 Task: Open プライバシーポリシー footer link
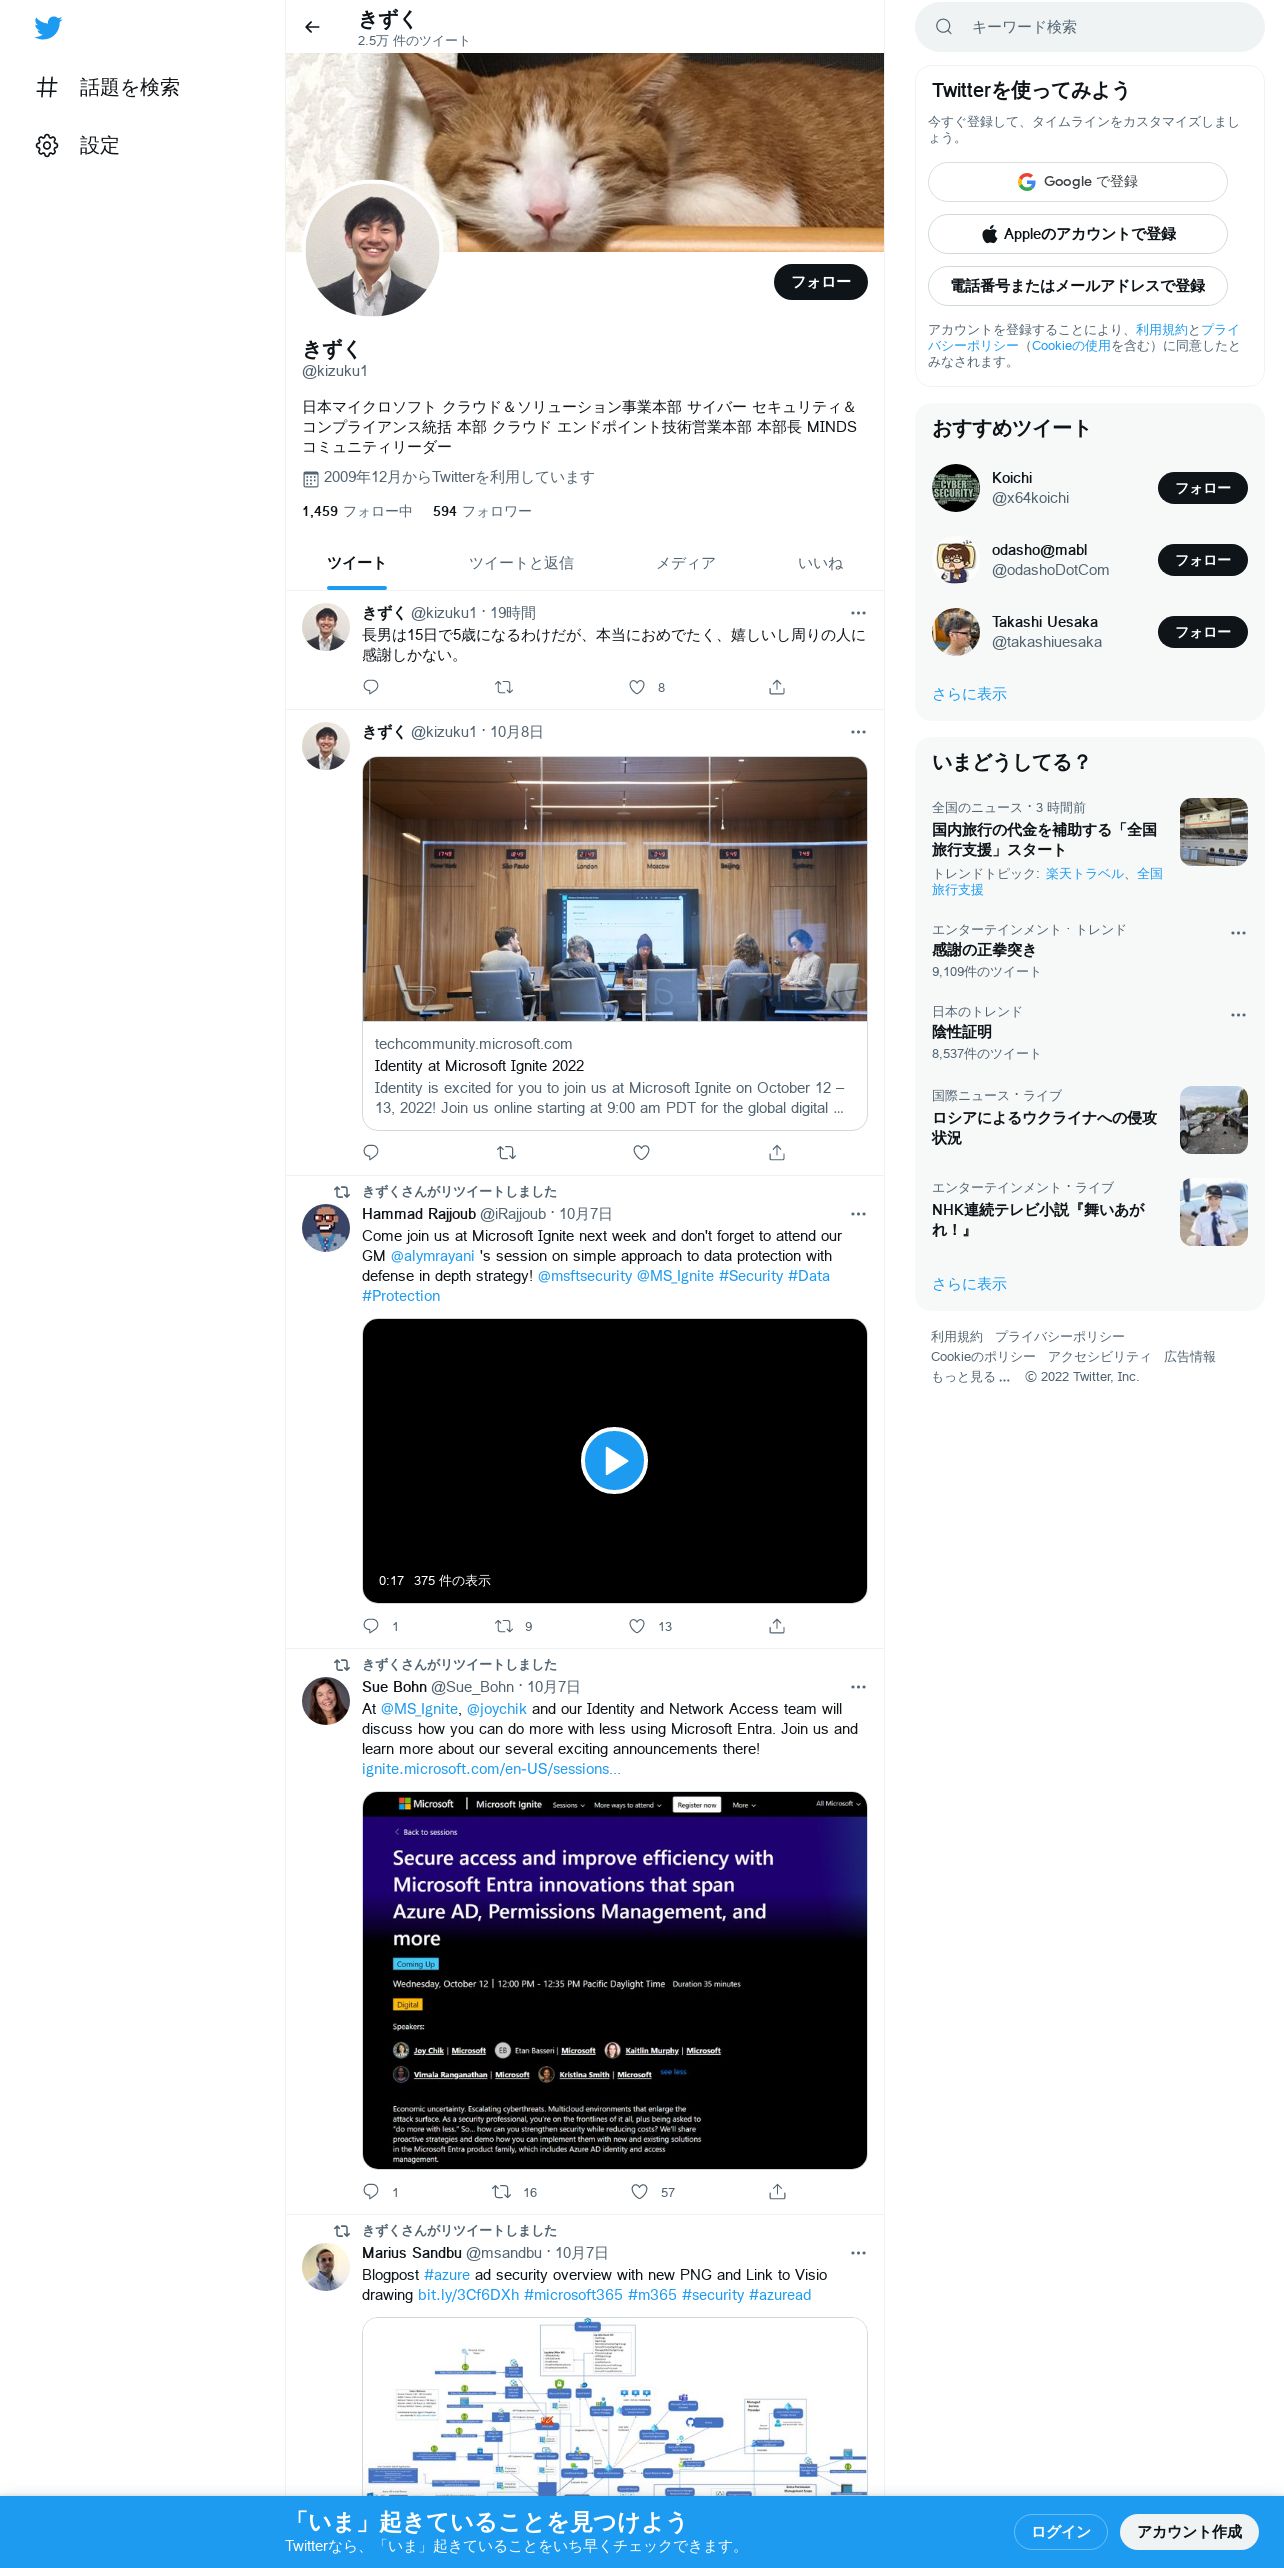[1060, 1337]
